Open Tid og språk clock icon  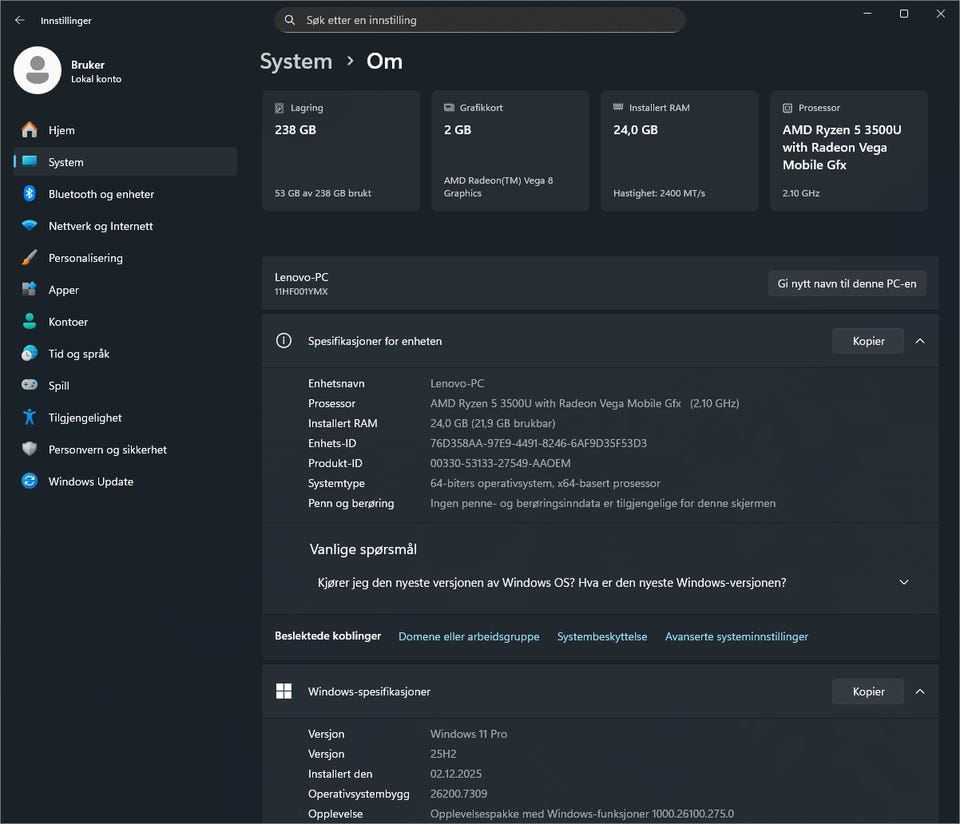click(x=29, y=354)
